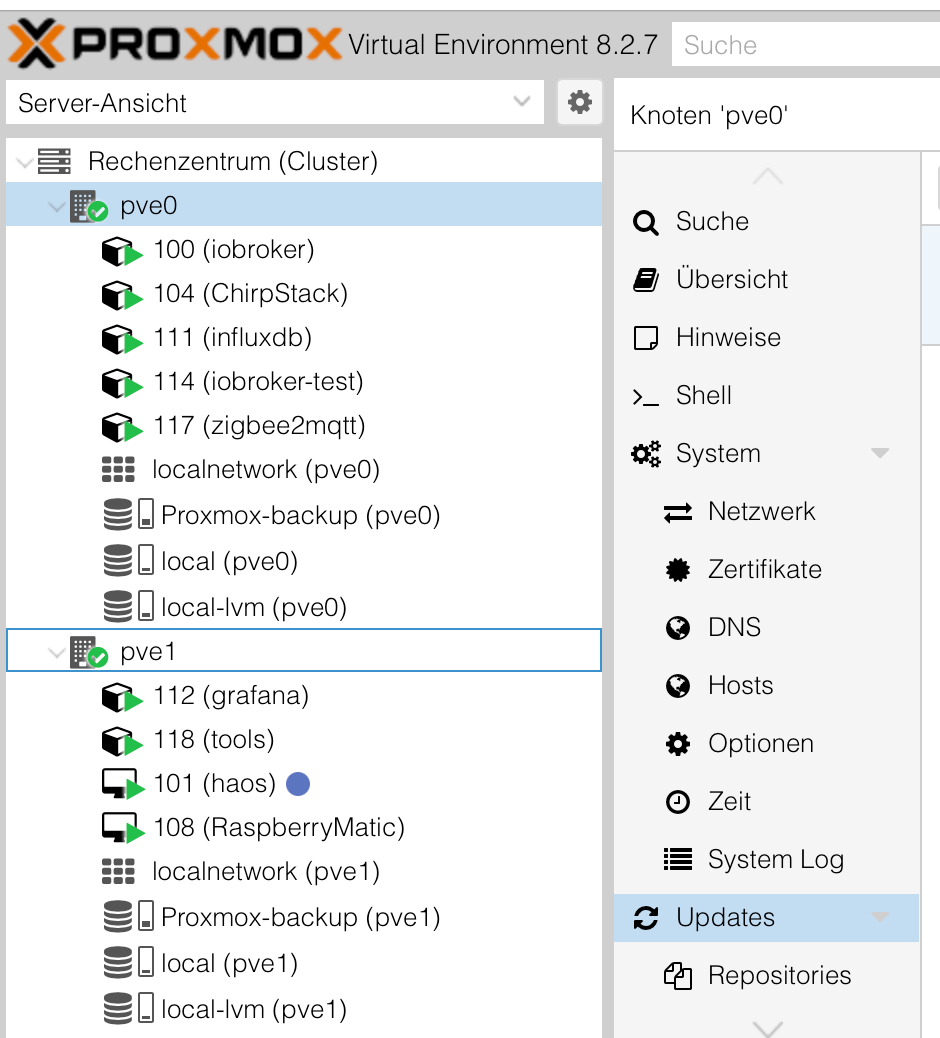
Task: Click the gear icon beside Optionen
Action: click(678, 744)
